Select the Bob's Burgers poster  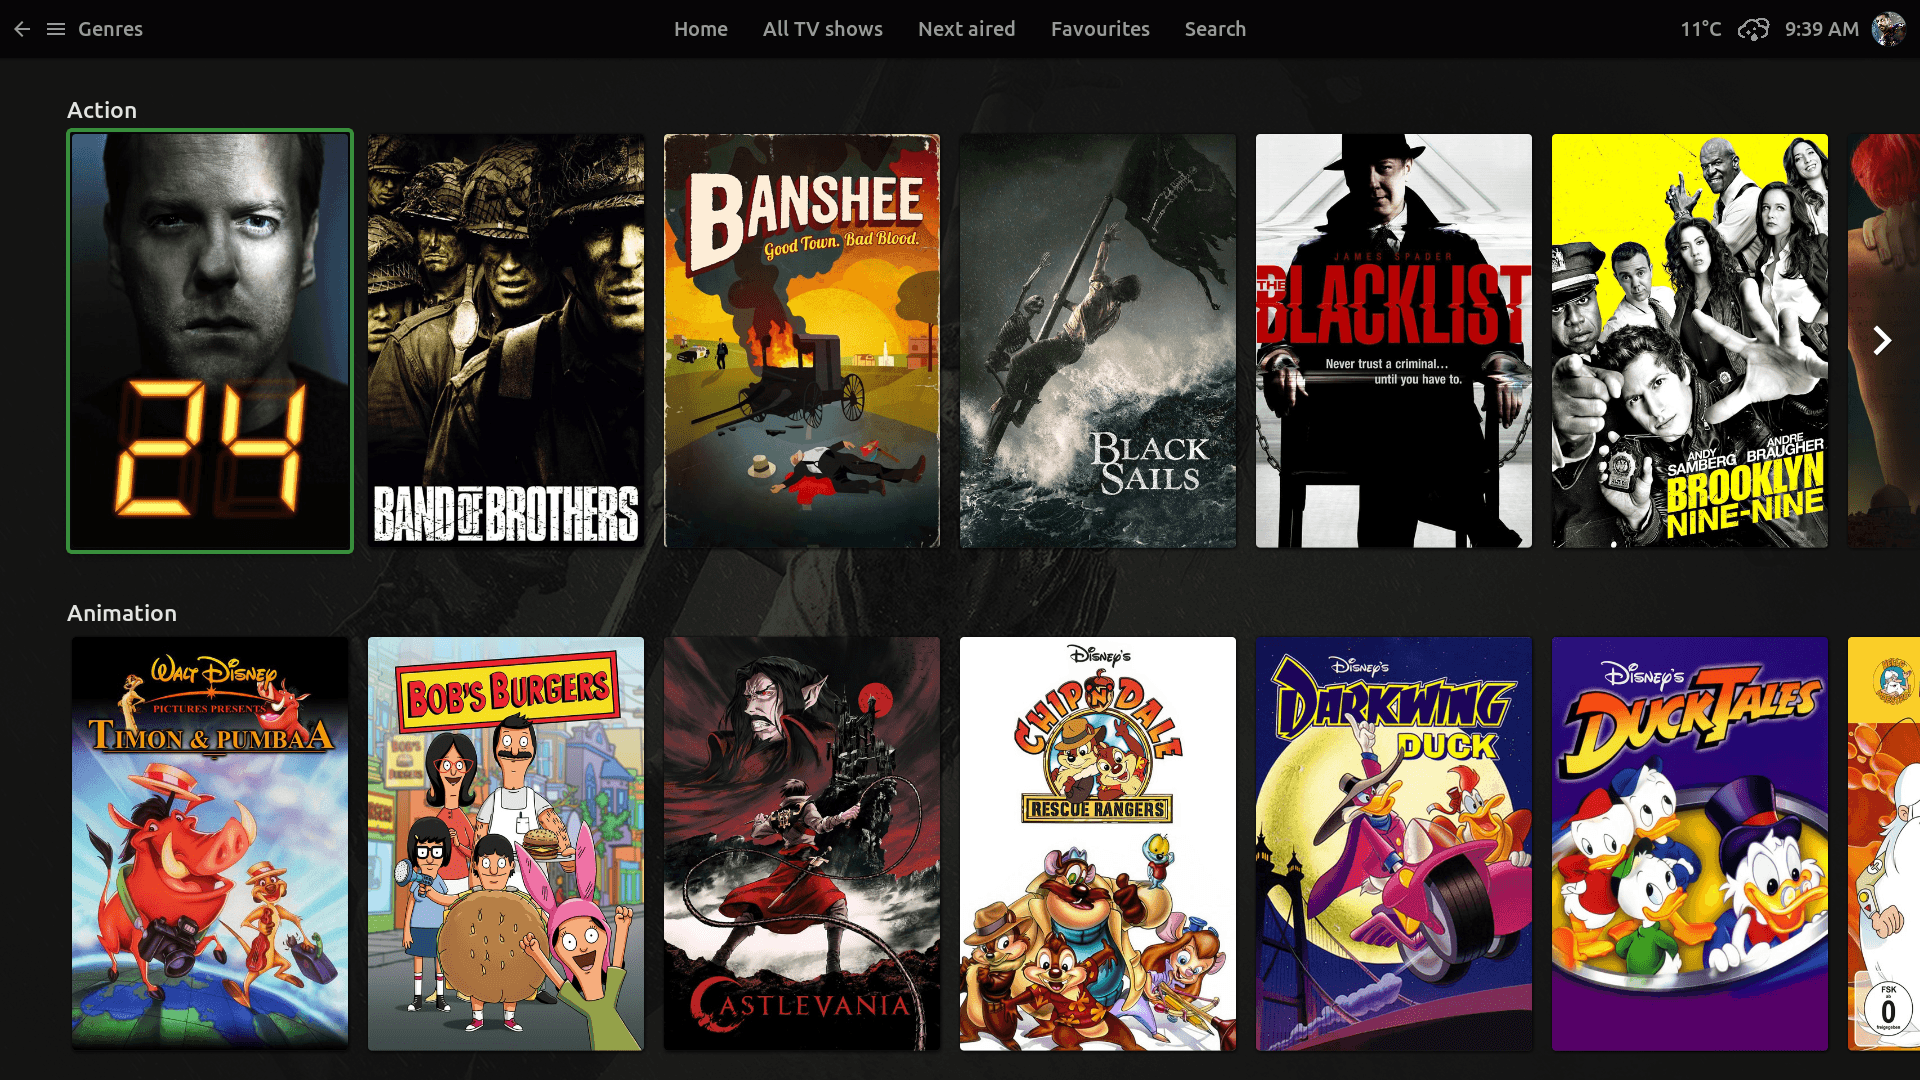pyautogui.click(x=506, y=844)
